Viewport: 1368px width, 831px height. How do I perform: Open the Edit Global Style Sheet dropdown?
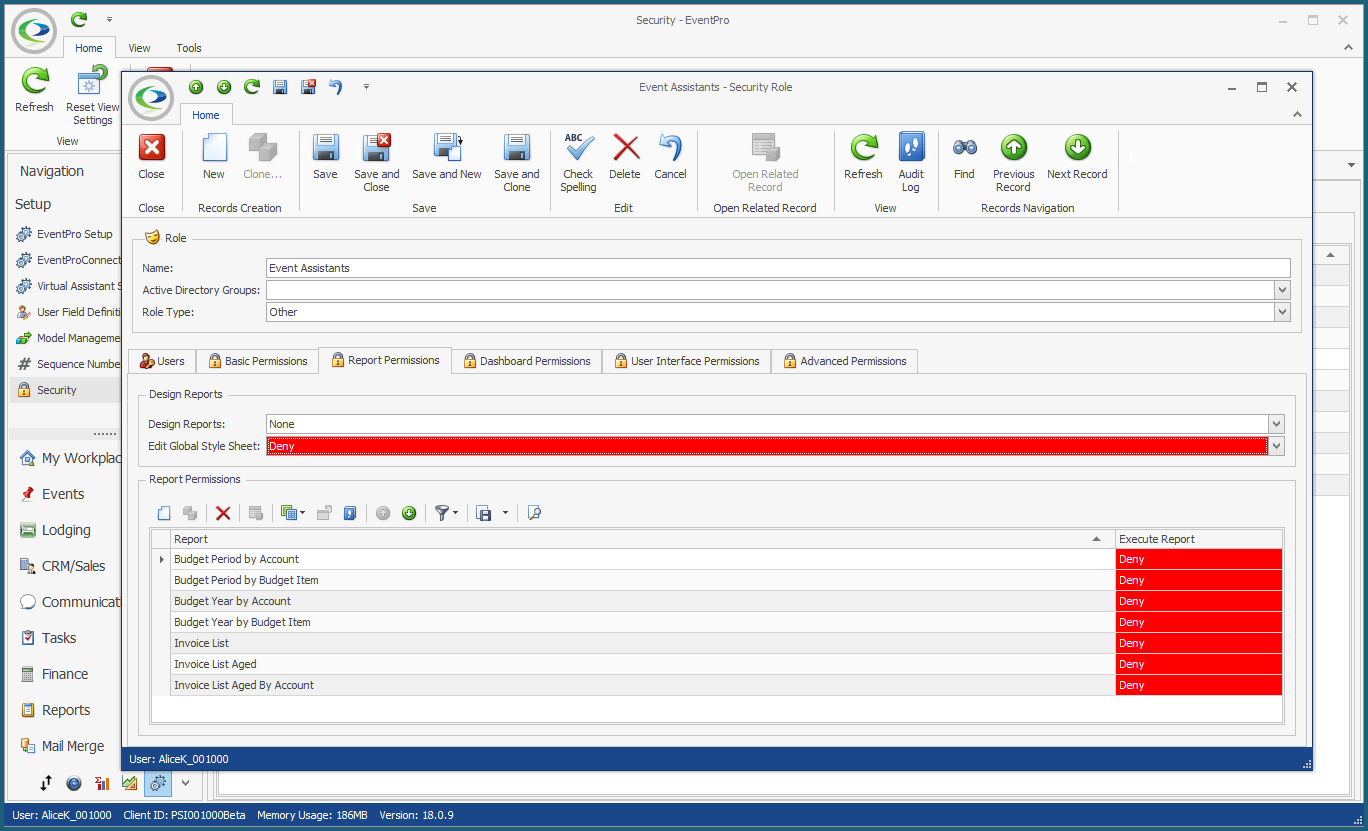click(1275, 446)
